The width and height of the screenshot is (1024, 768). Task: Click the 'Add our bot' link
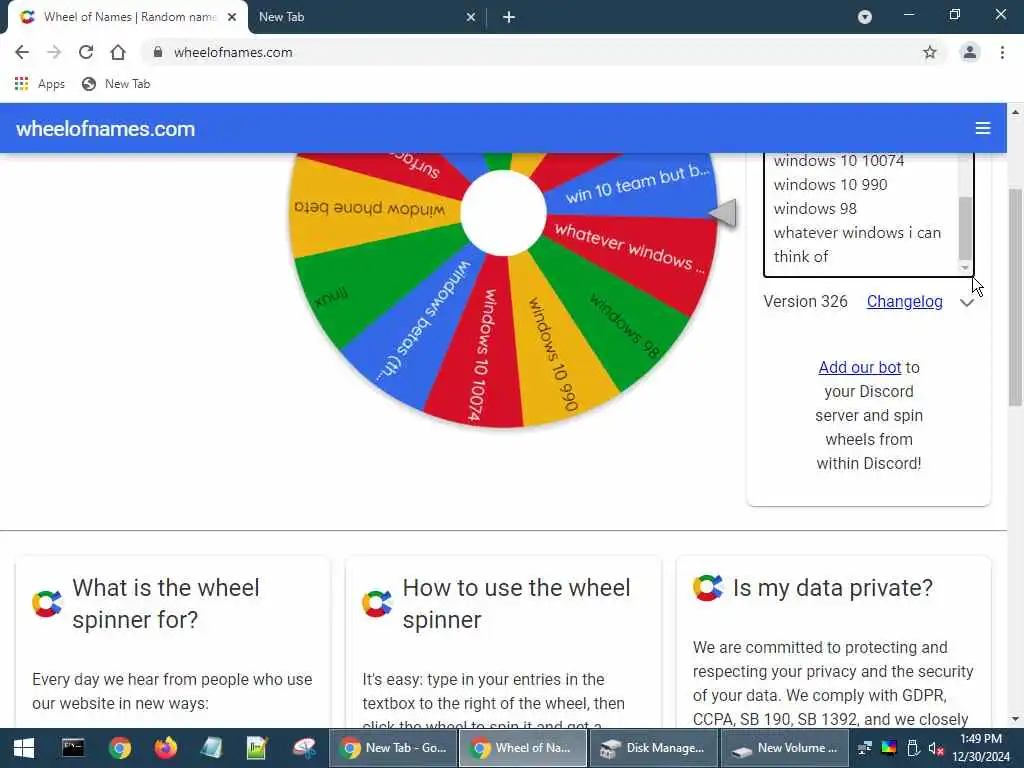859,368
